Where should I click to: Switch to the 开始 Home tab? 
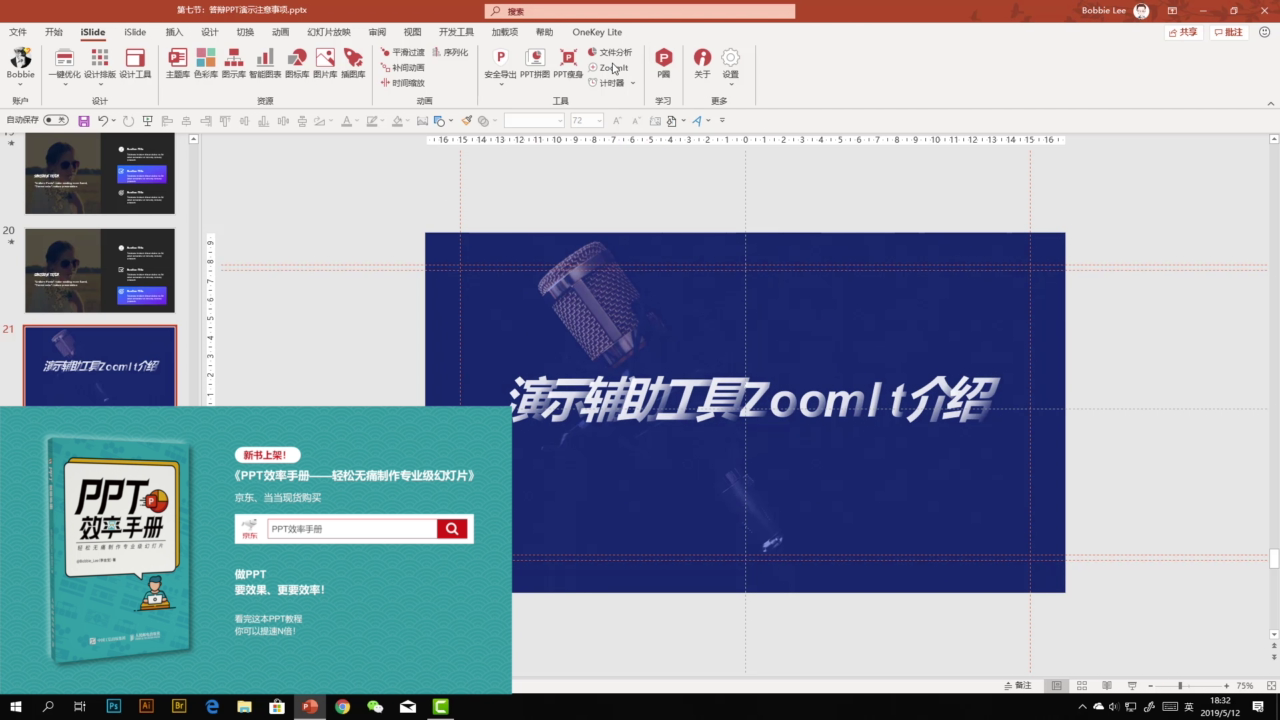point(54,32)
